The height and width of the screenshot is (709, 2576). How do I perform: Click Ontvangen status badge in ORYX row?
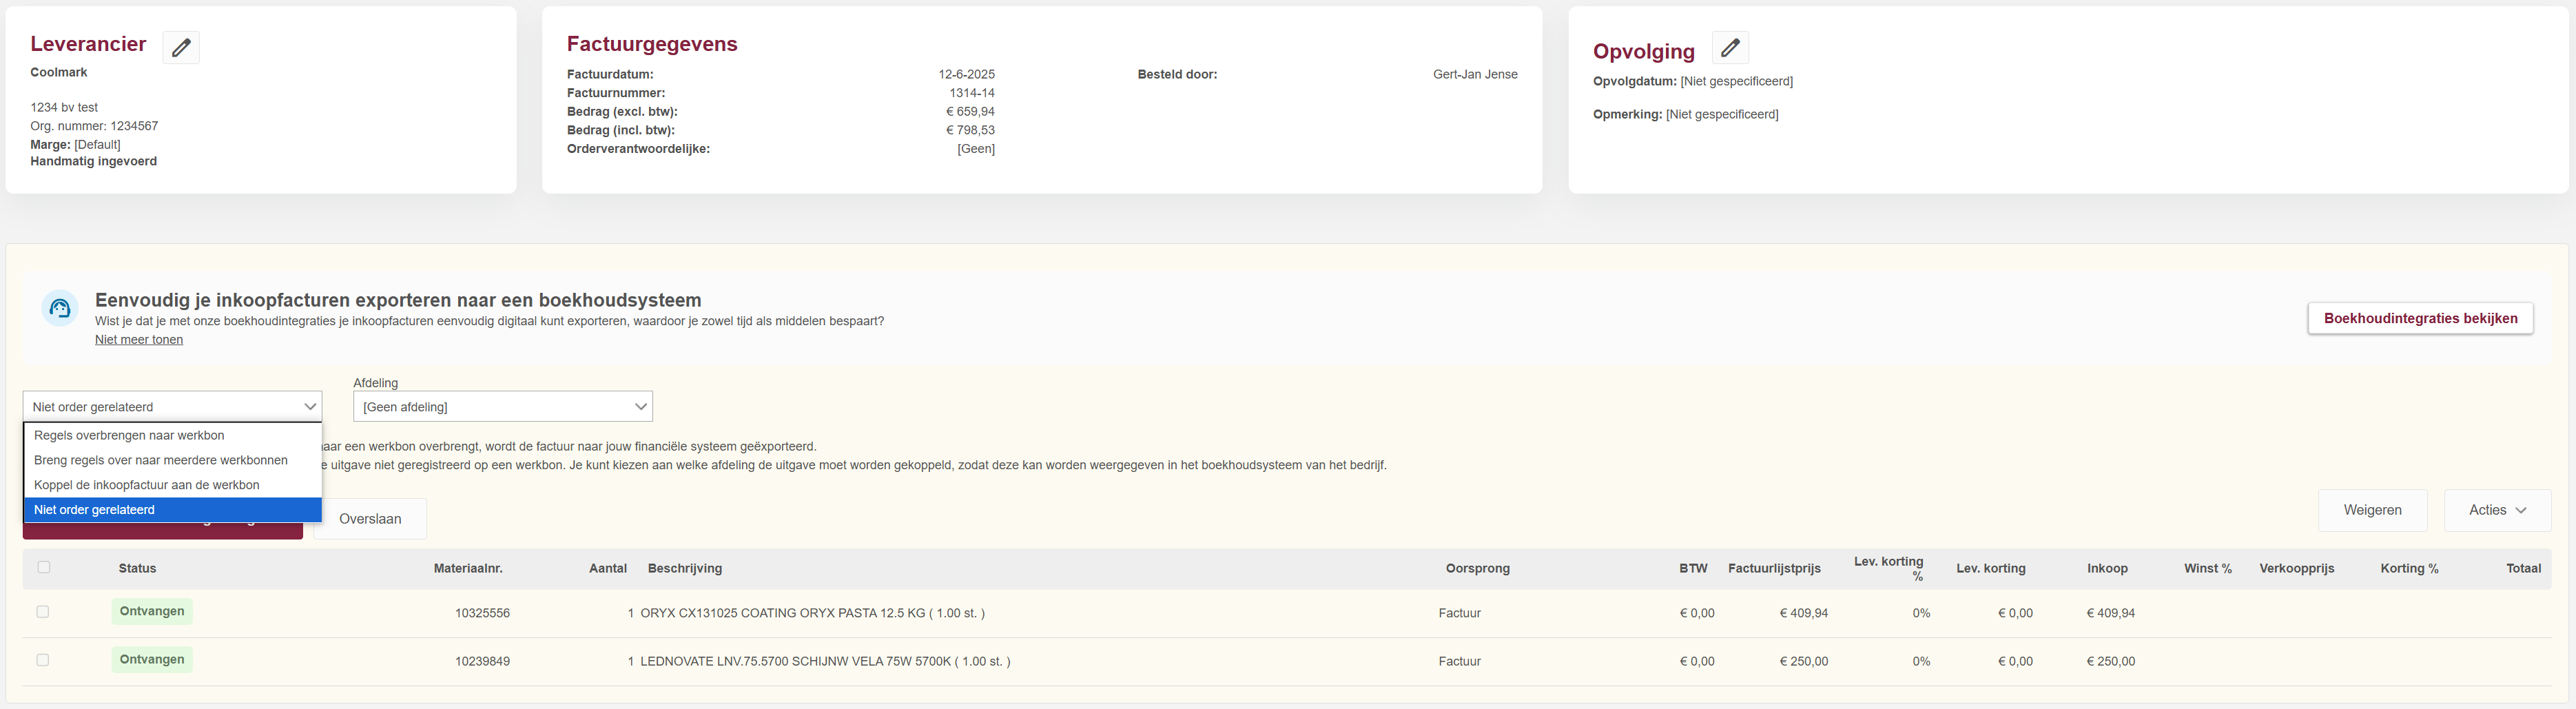pos(152,611)
